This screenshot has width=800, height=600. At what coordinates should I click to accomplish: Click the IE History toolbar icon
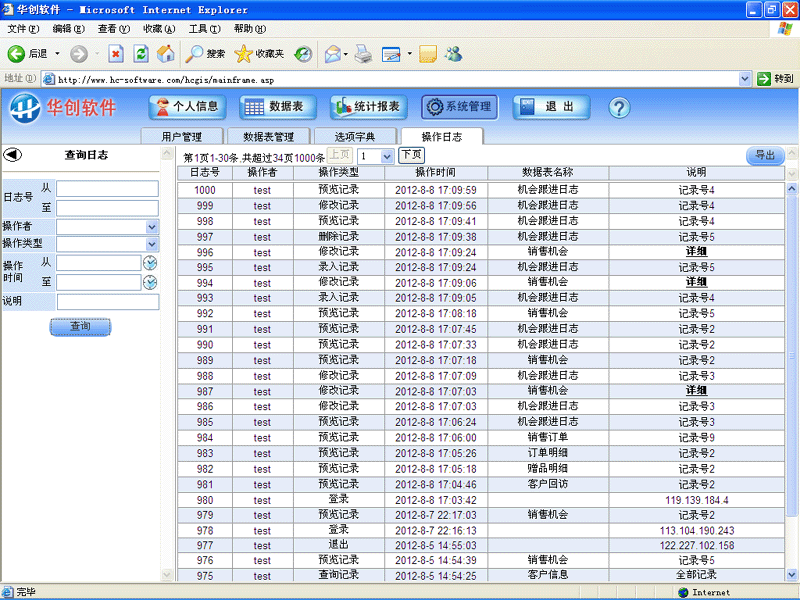tap(302, 53)
